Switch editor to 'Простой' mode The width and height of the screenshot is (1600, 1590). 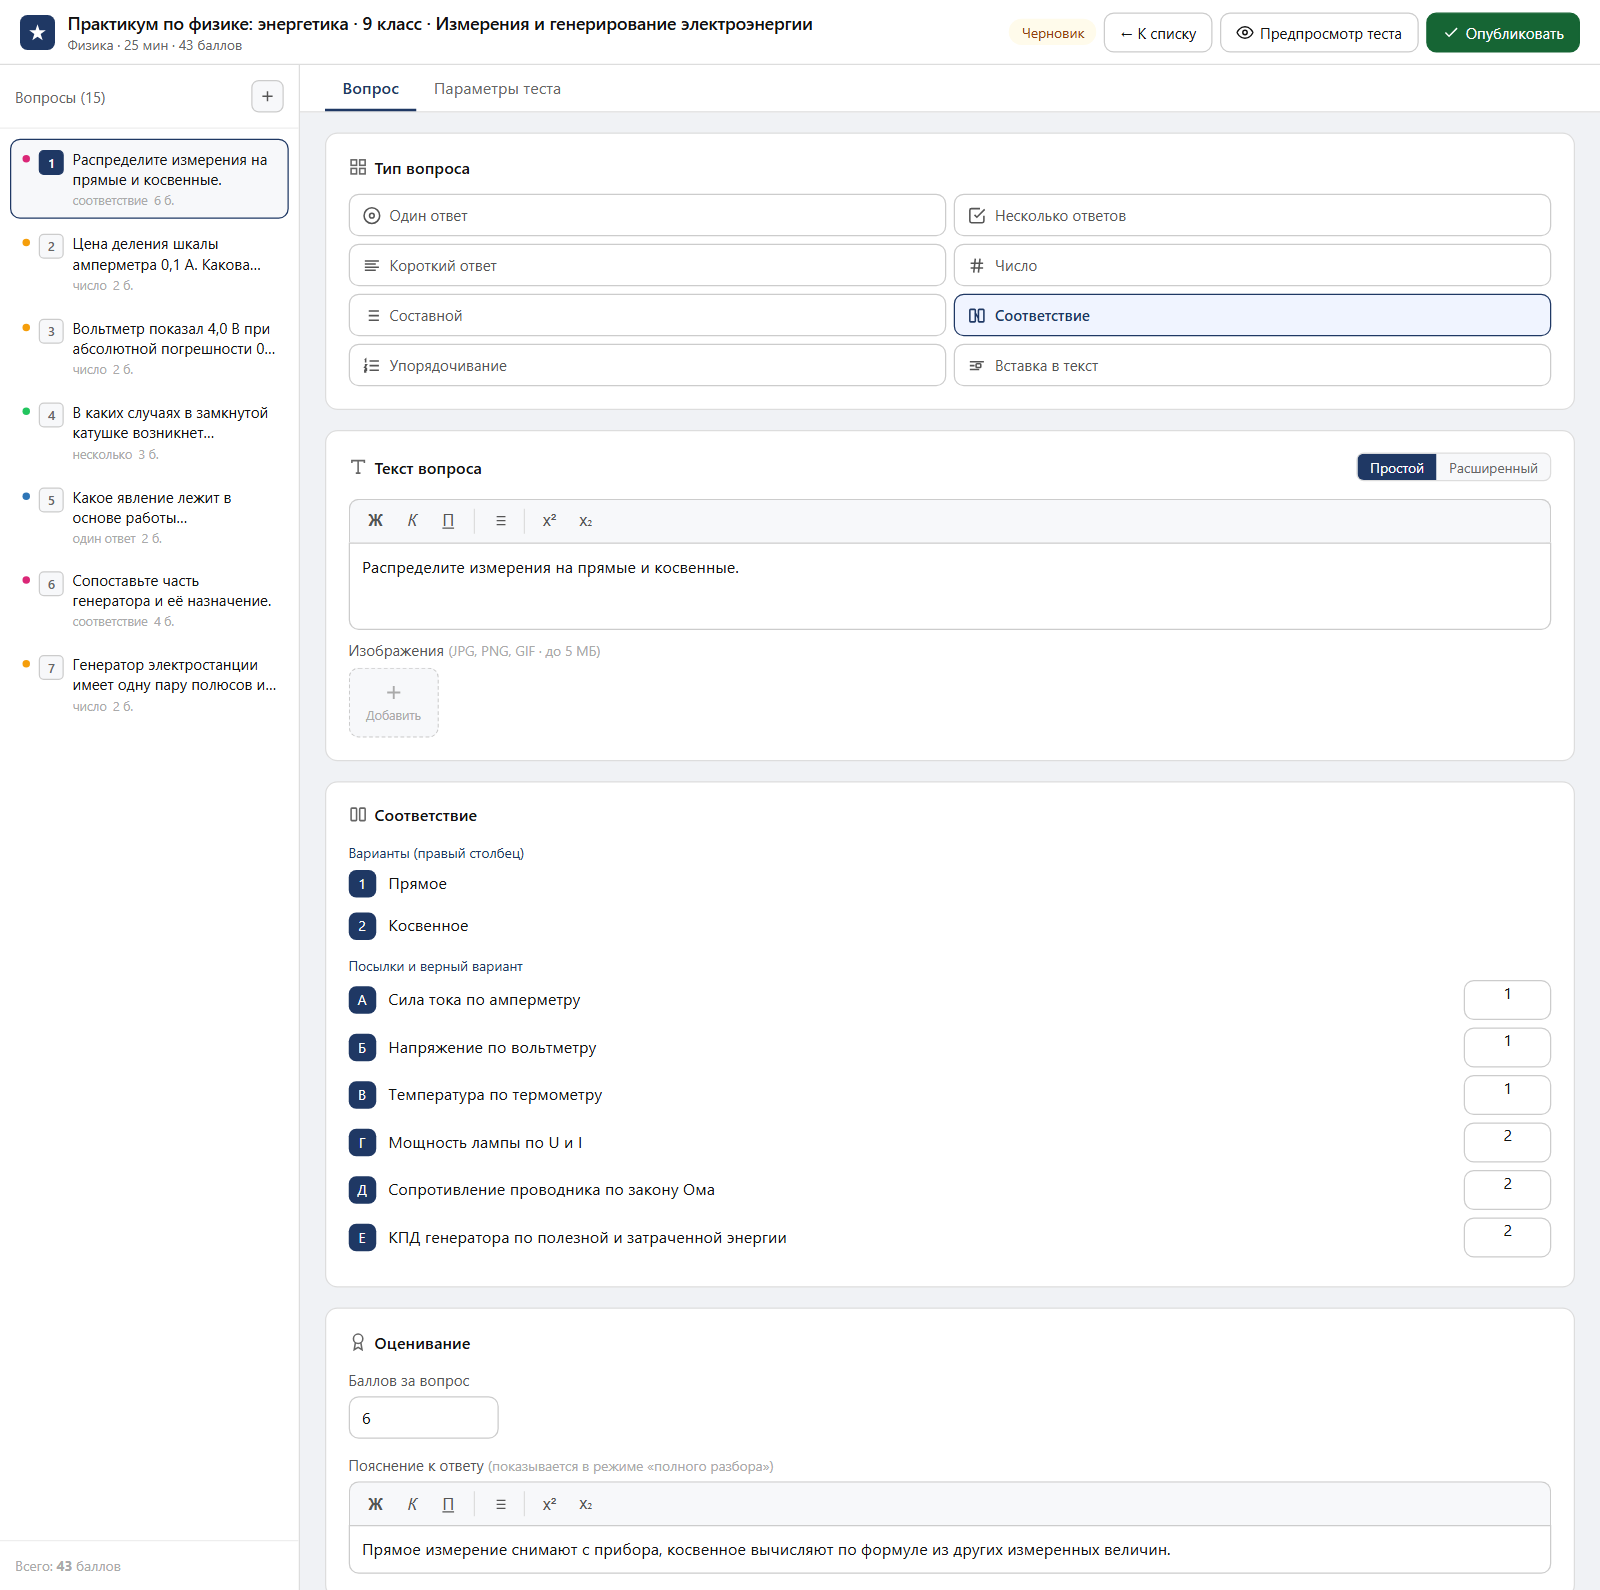point(1397,468)
